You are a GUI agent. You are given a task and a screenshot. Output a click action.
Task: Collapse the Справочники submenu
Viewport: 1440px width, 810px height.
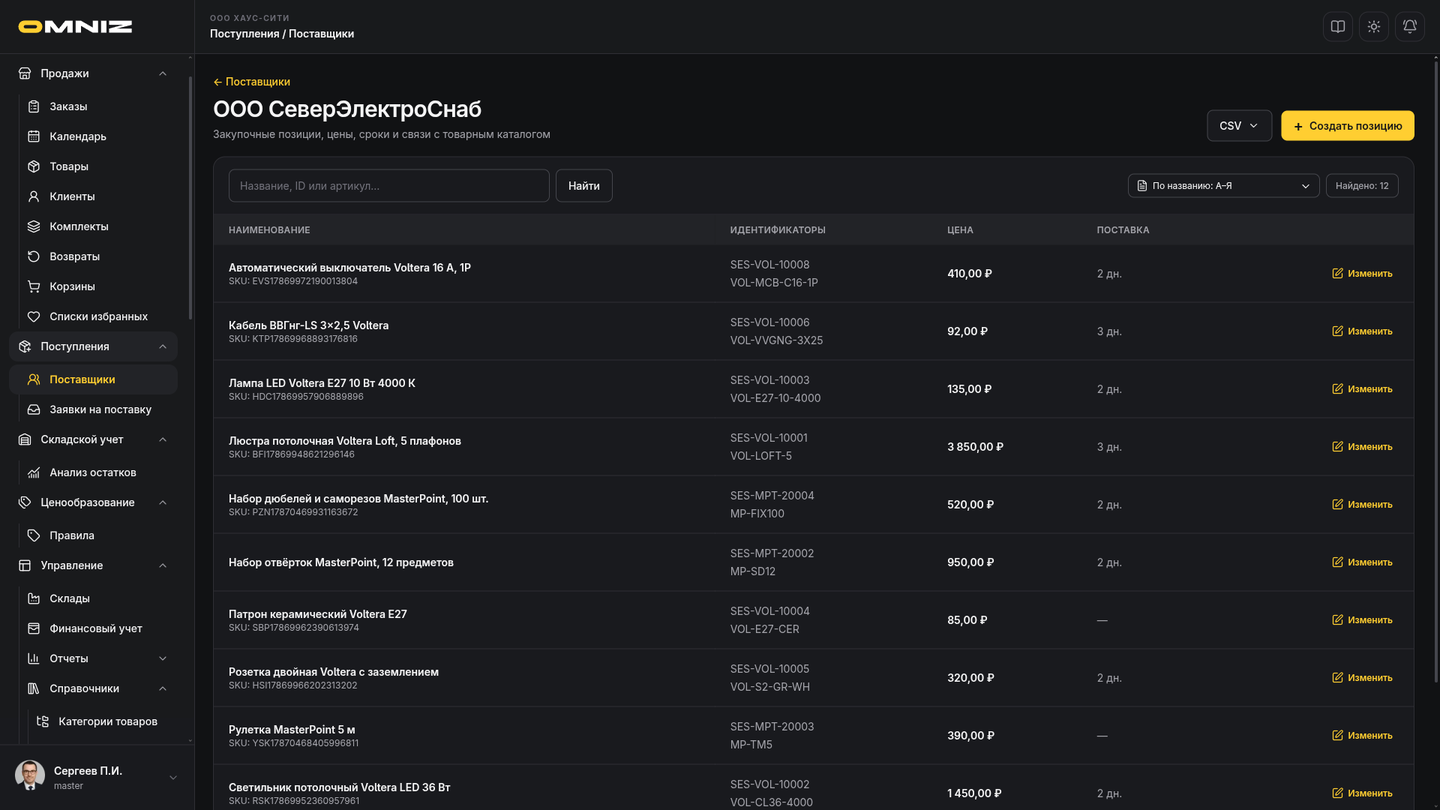click(x=163, y=688)
